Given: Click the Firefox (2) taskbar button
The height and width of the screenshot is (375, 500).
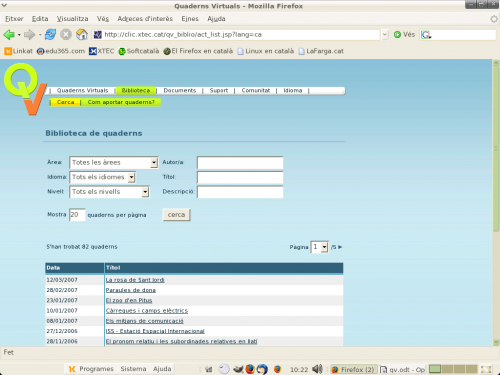Looking at the screenshot, I should [354, 369].
